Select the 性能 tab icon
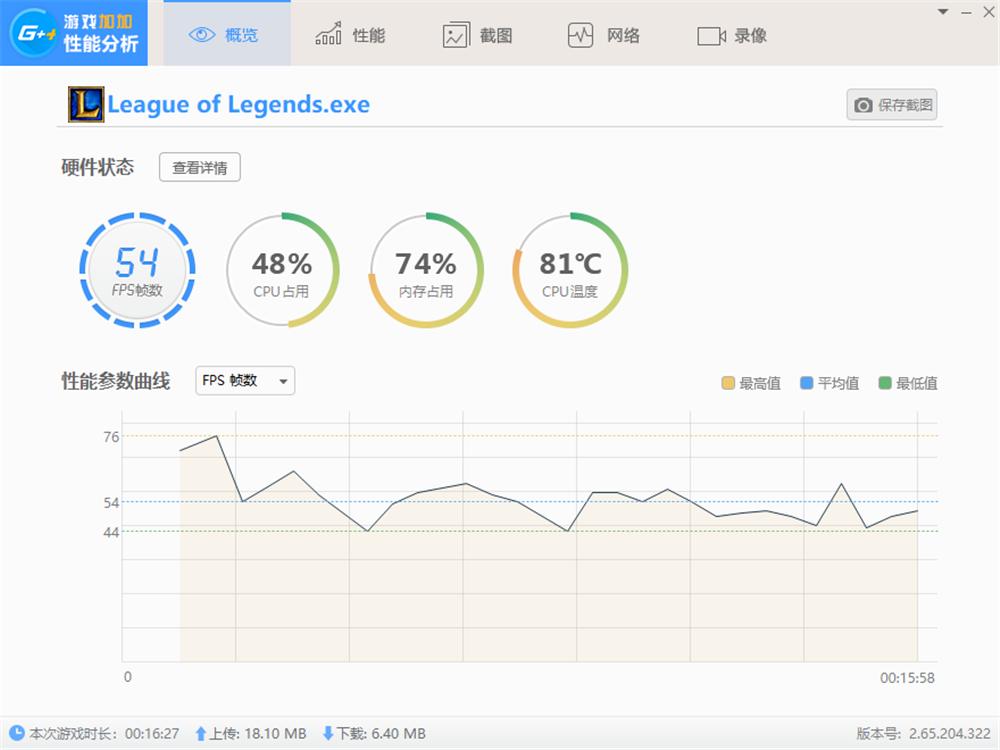Screen dimensions: 1000x750 point(329,33)
